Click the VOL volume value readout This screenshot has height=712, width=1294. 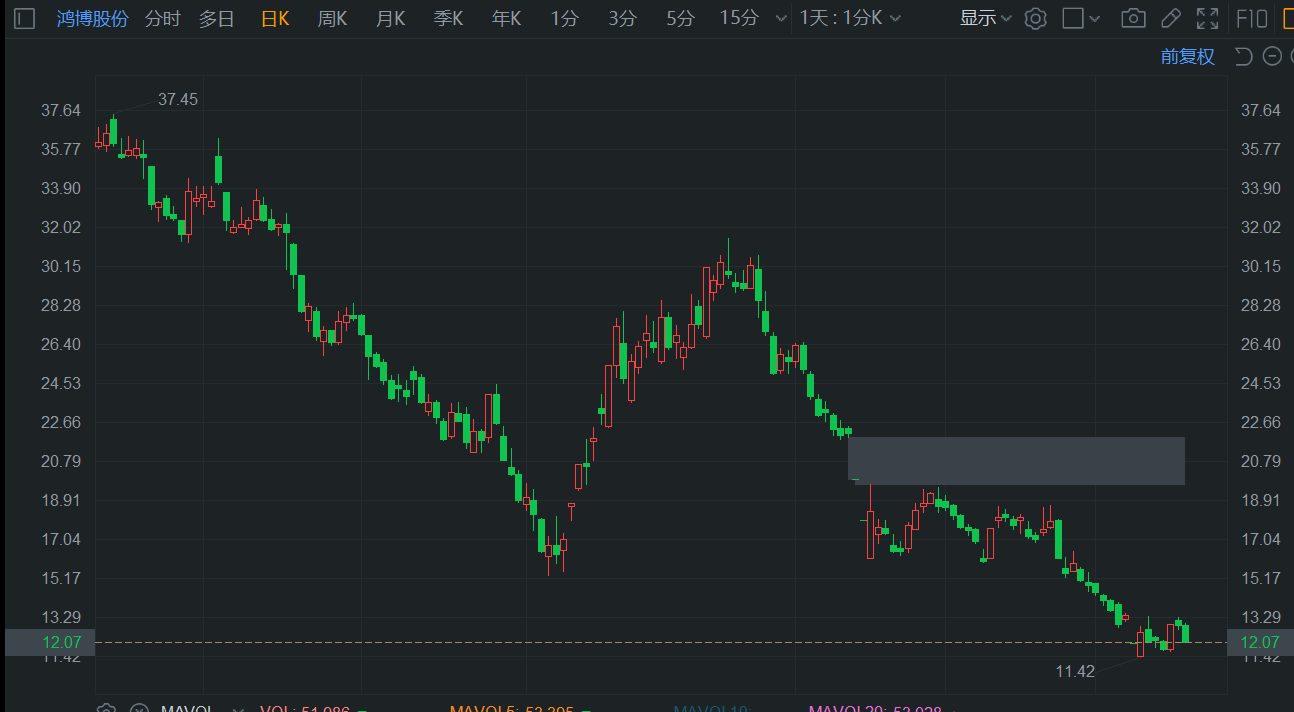click(305, 708)
